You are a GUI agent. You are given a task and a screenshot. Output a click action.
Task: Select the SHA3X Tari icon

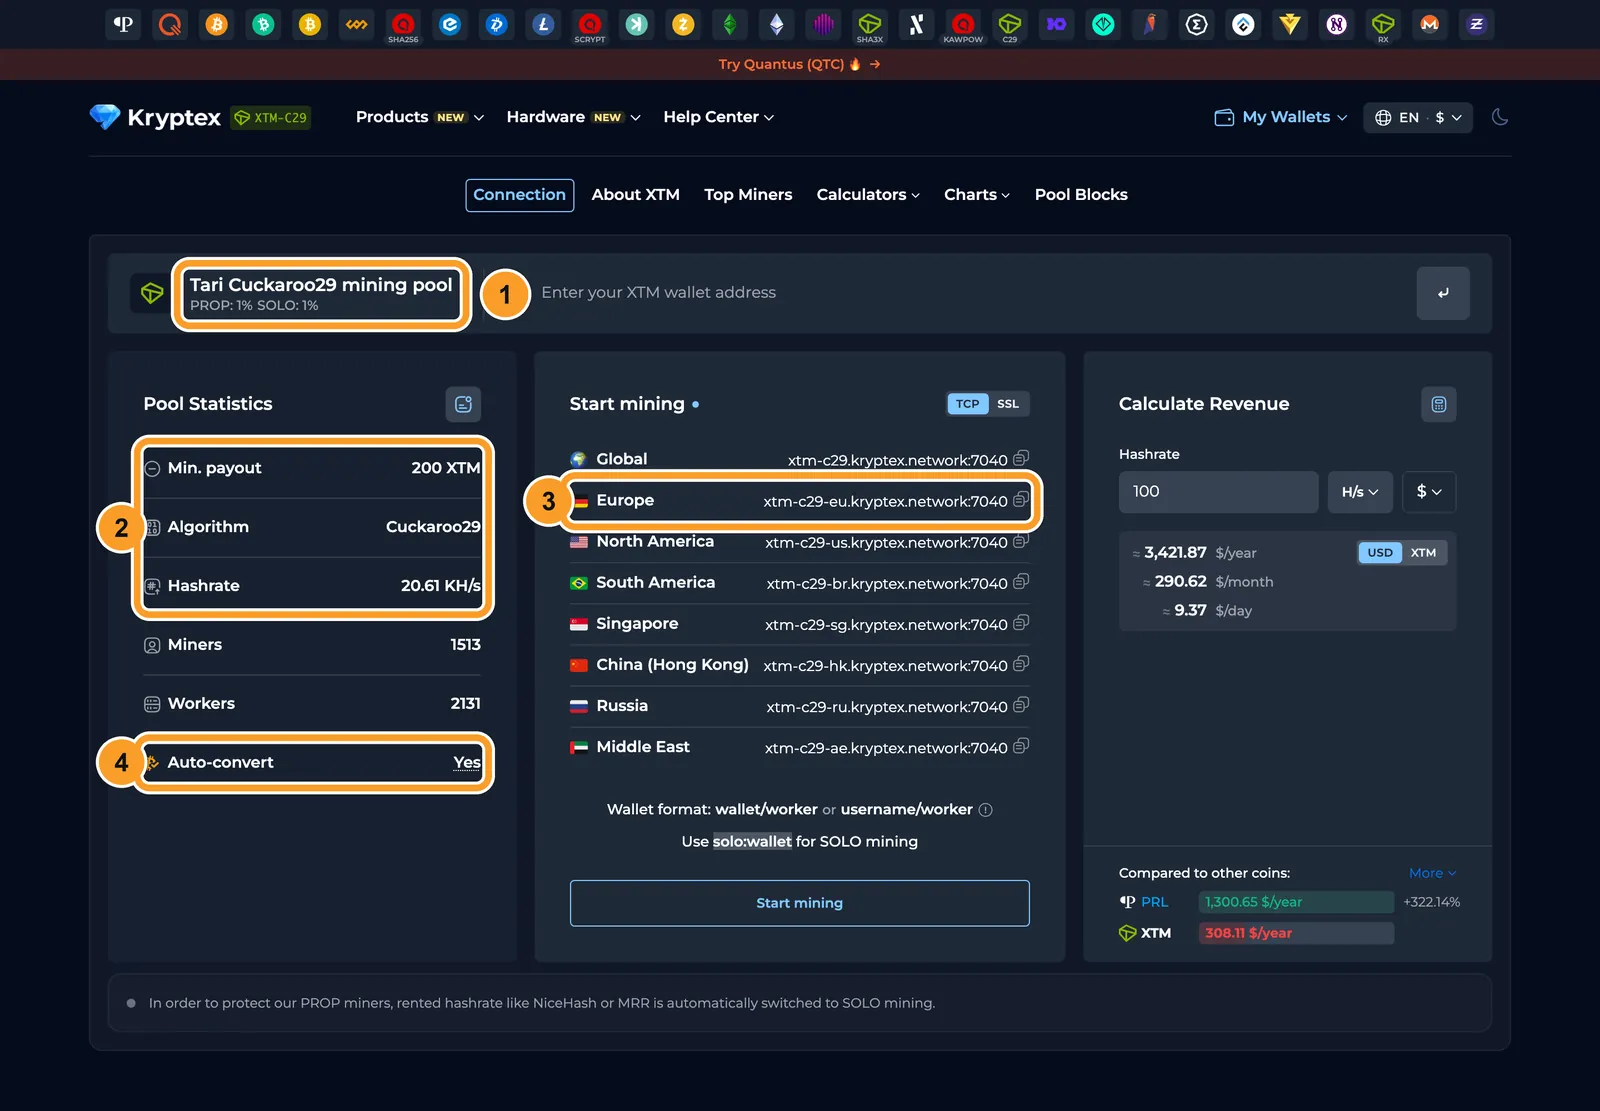point(870,26)
